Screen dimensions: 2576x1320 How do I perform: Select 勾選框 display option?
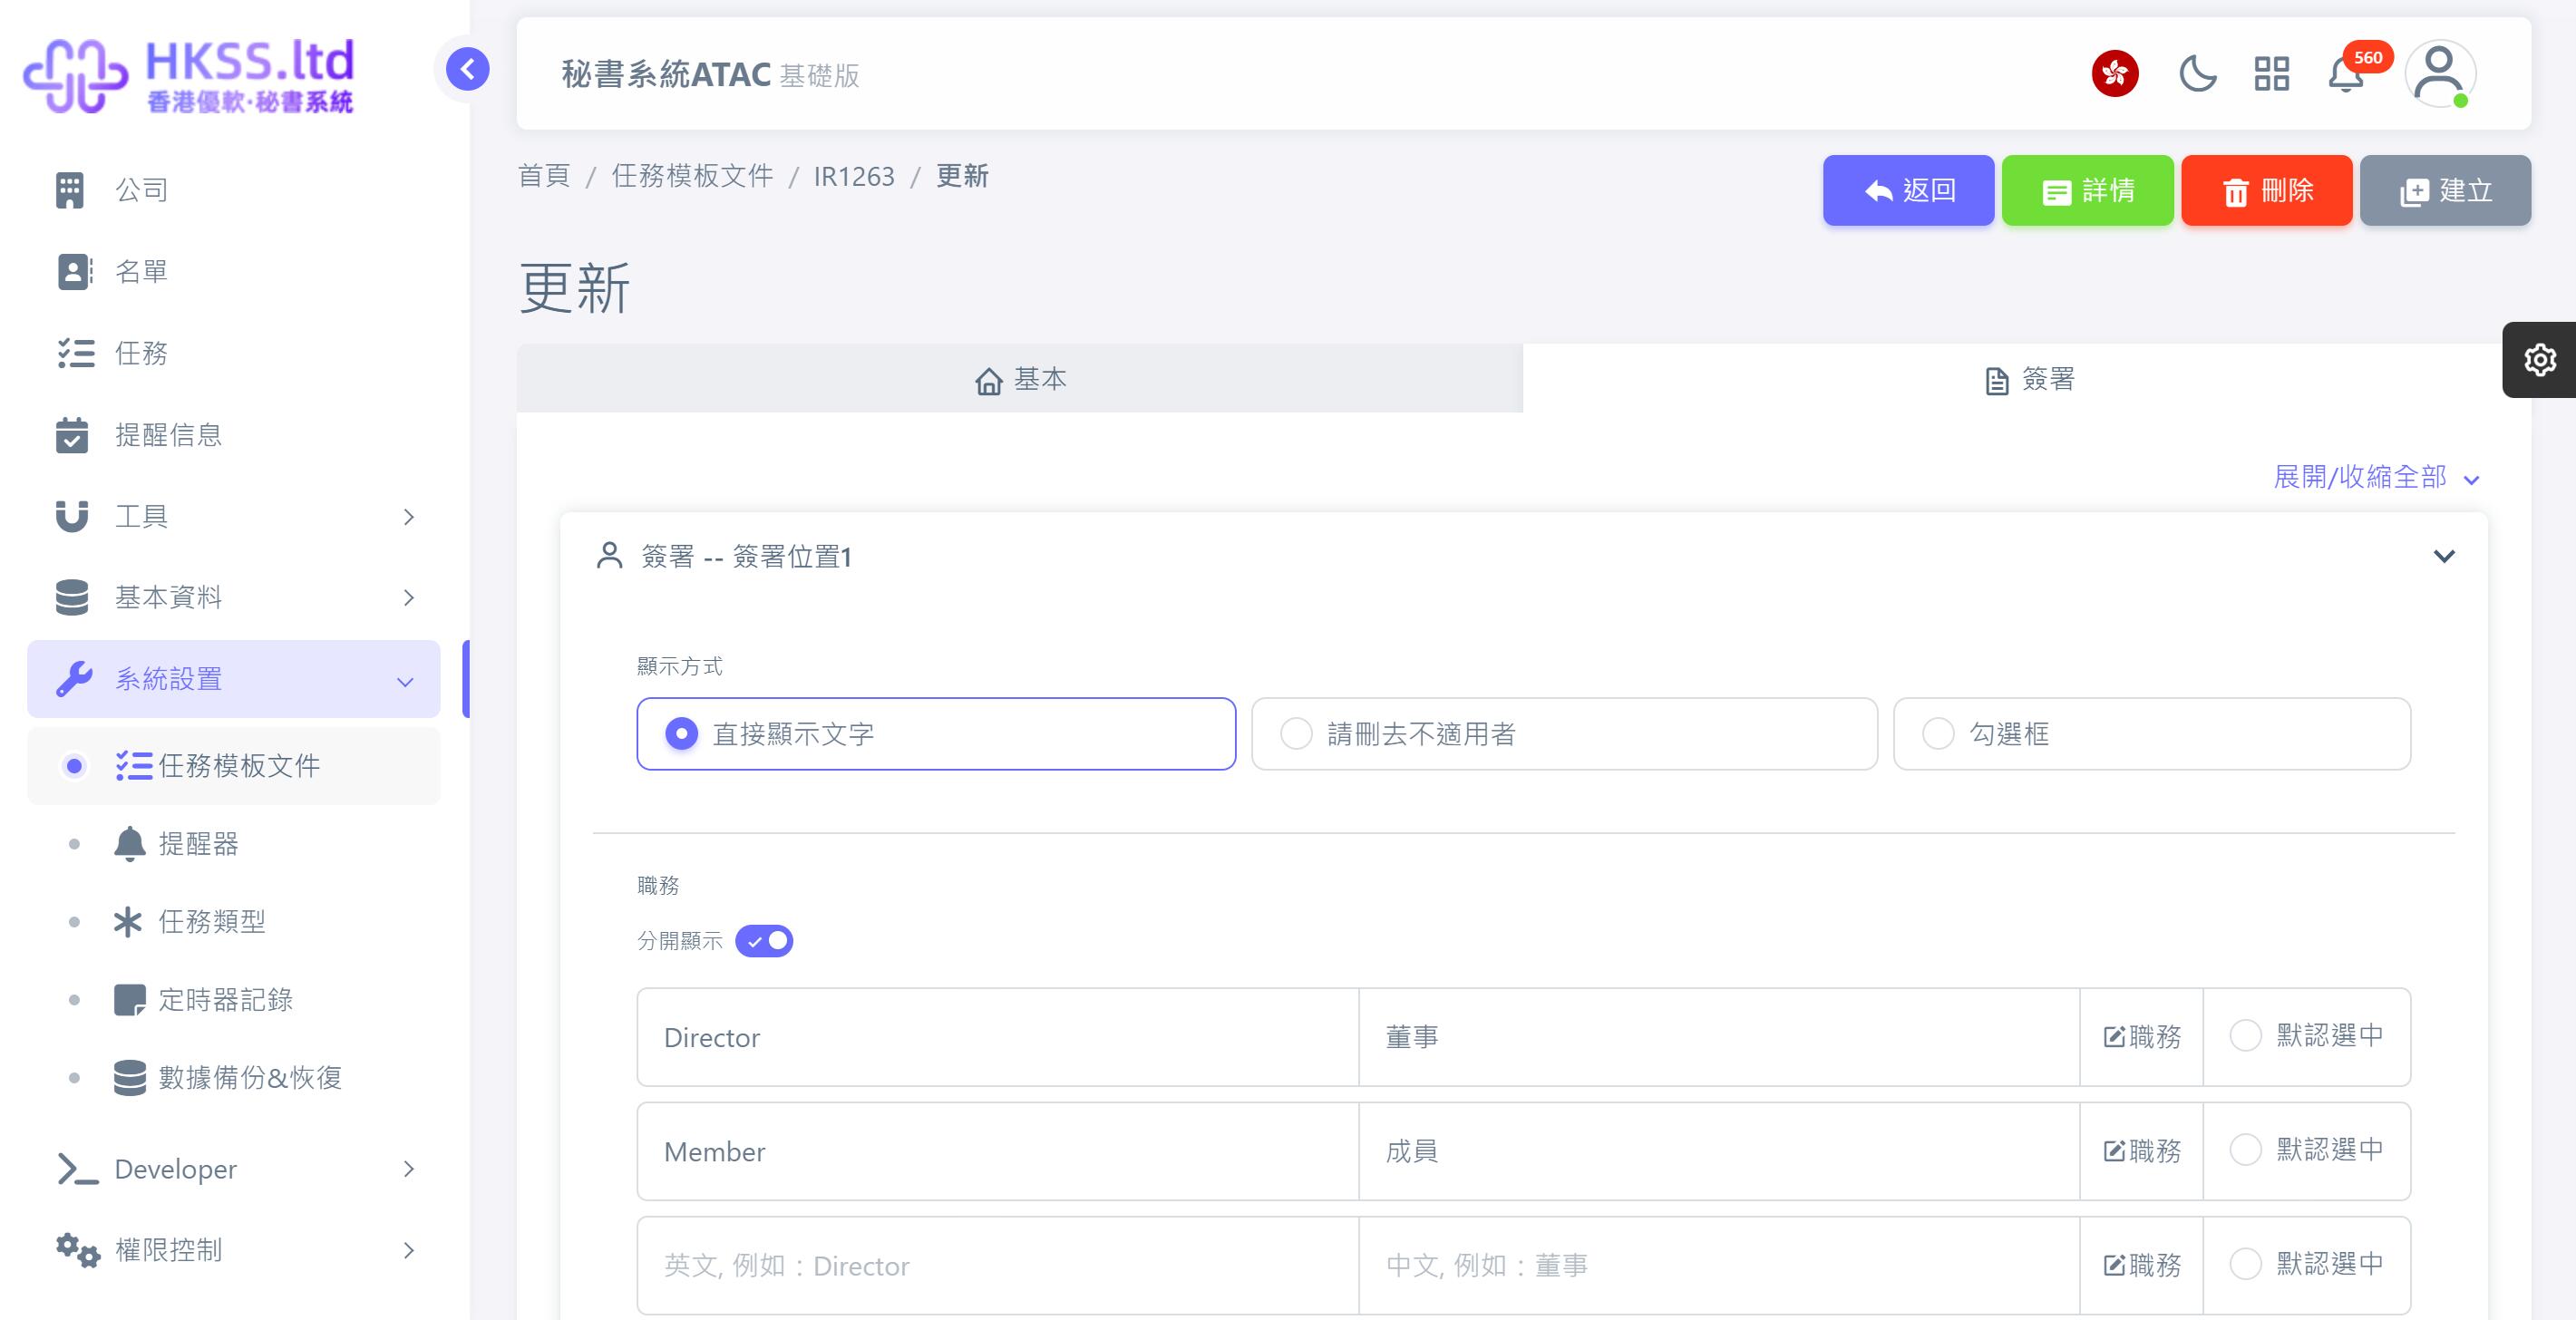[x=2152, y=734]
